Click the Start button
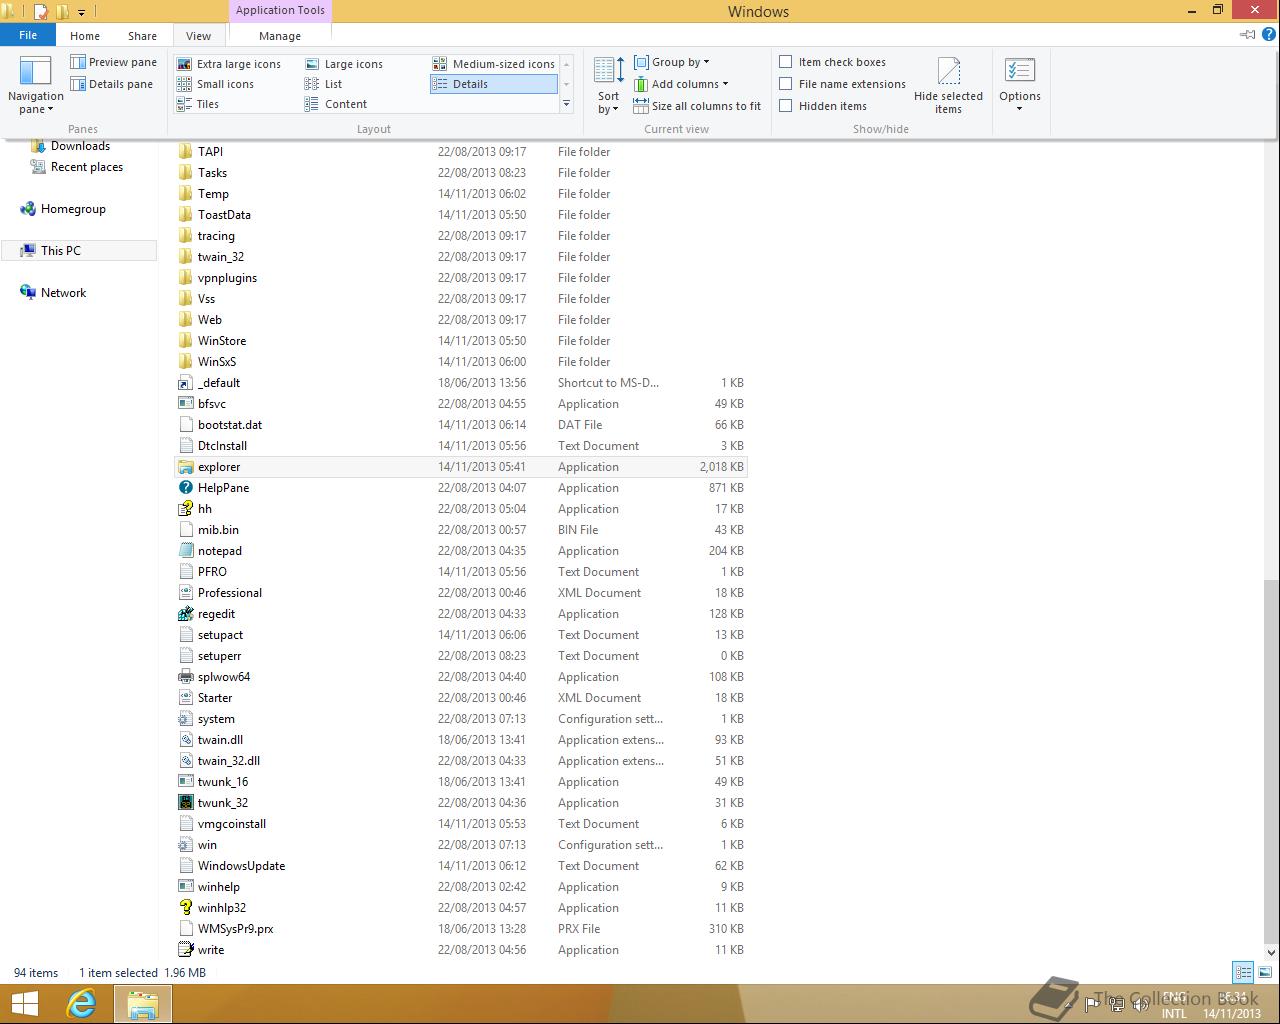The height and width of the screenshot is (1024, 1280). tap(24, 1004)
